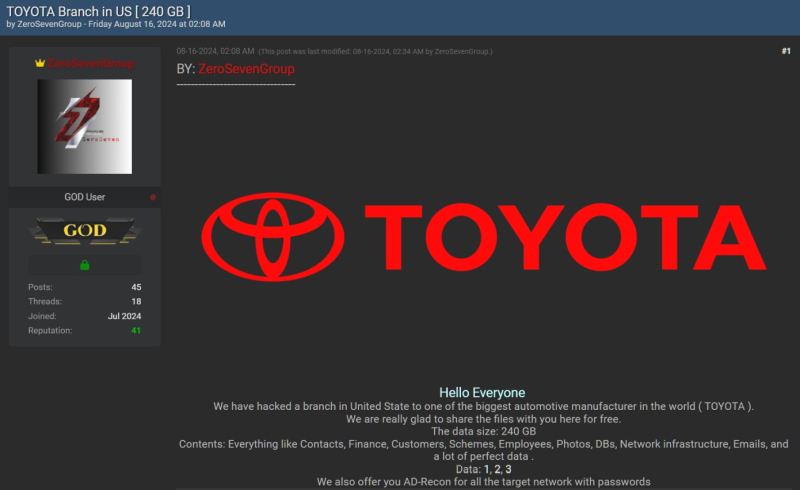Open Data link 2
Image resolution: width=800 pixels, height=490 pixels.
(x=497, y=469)
